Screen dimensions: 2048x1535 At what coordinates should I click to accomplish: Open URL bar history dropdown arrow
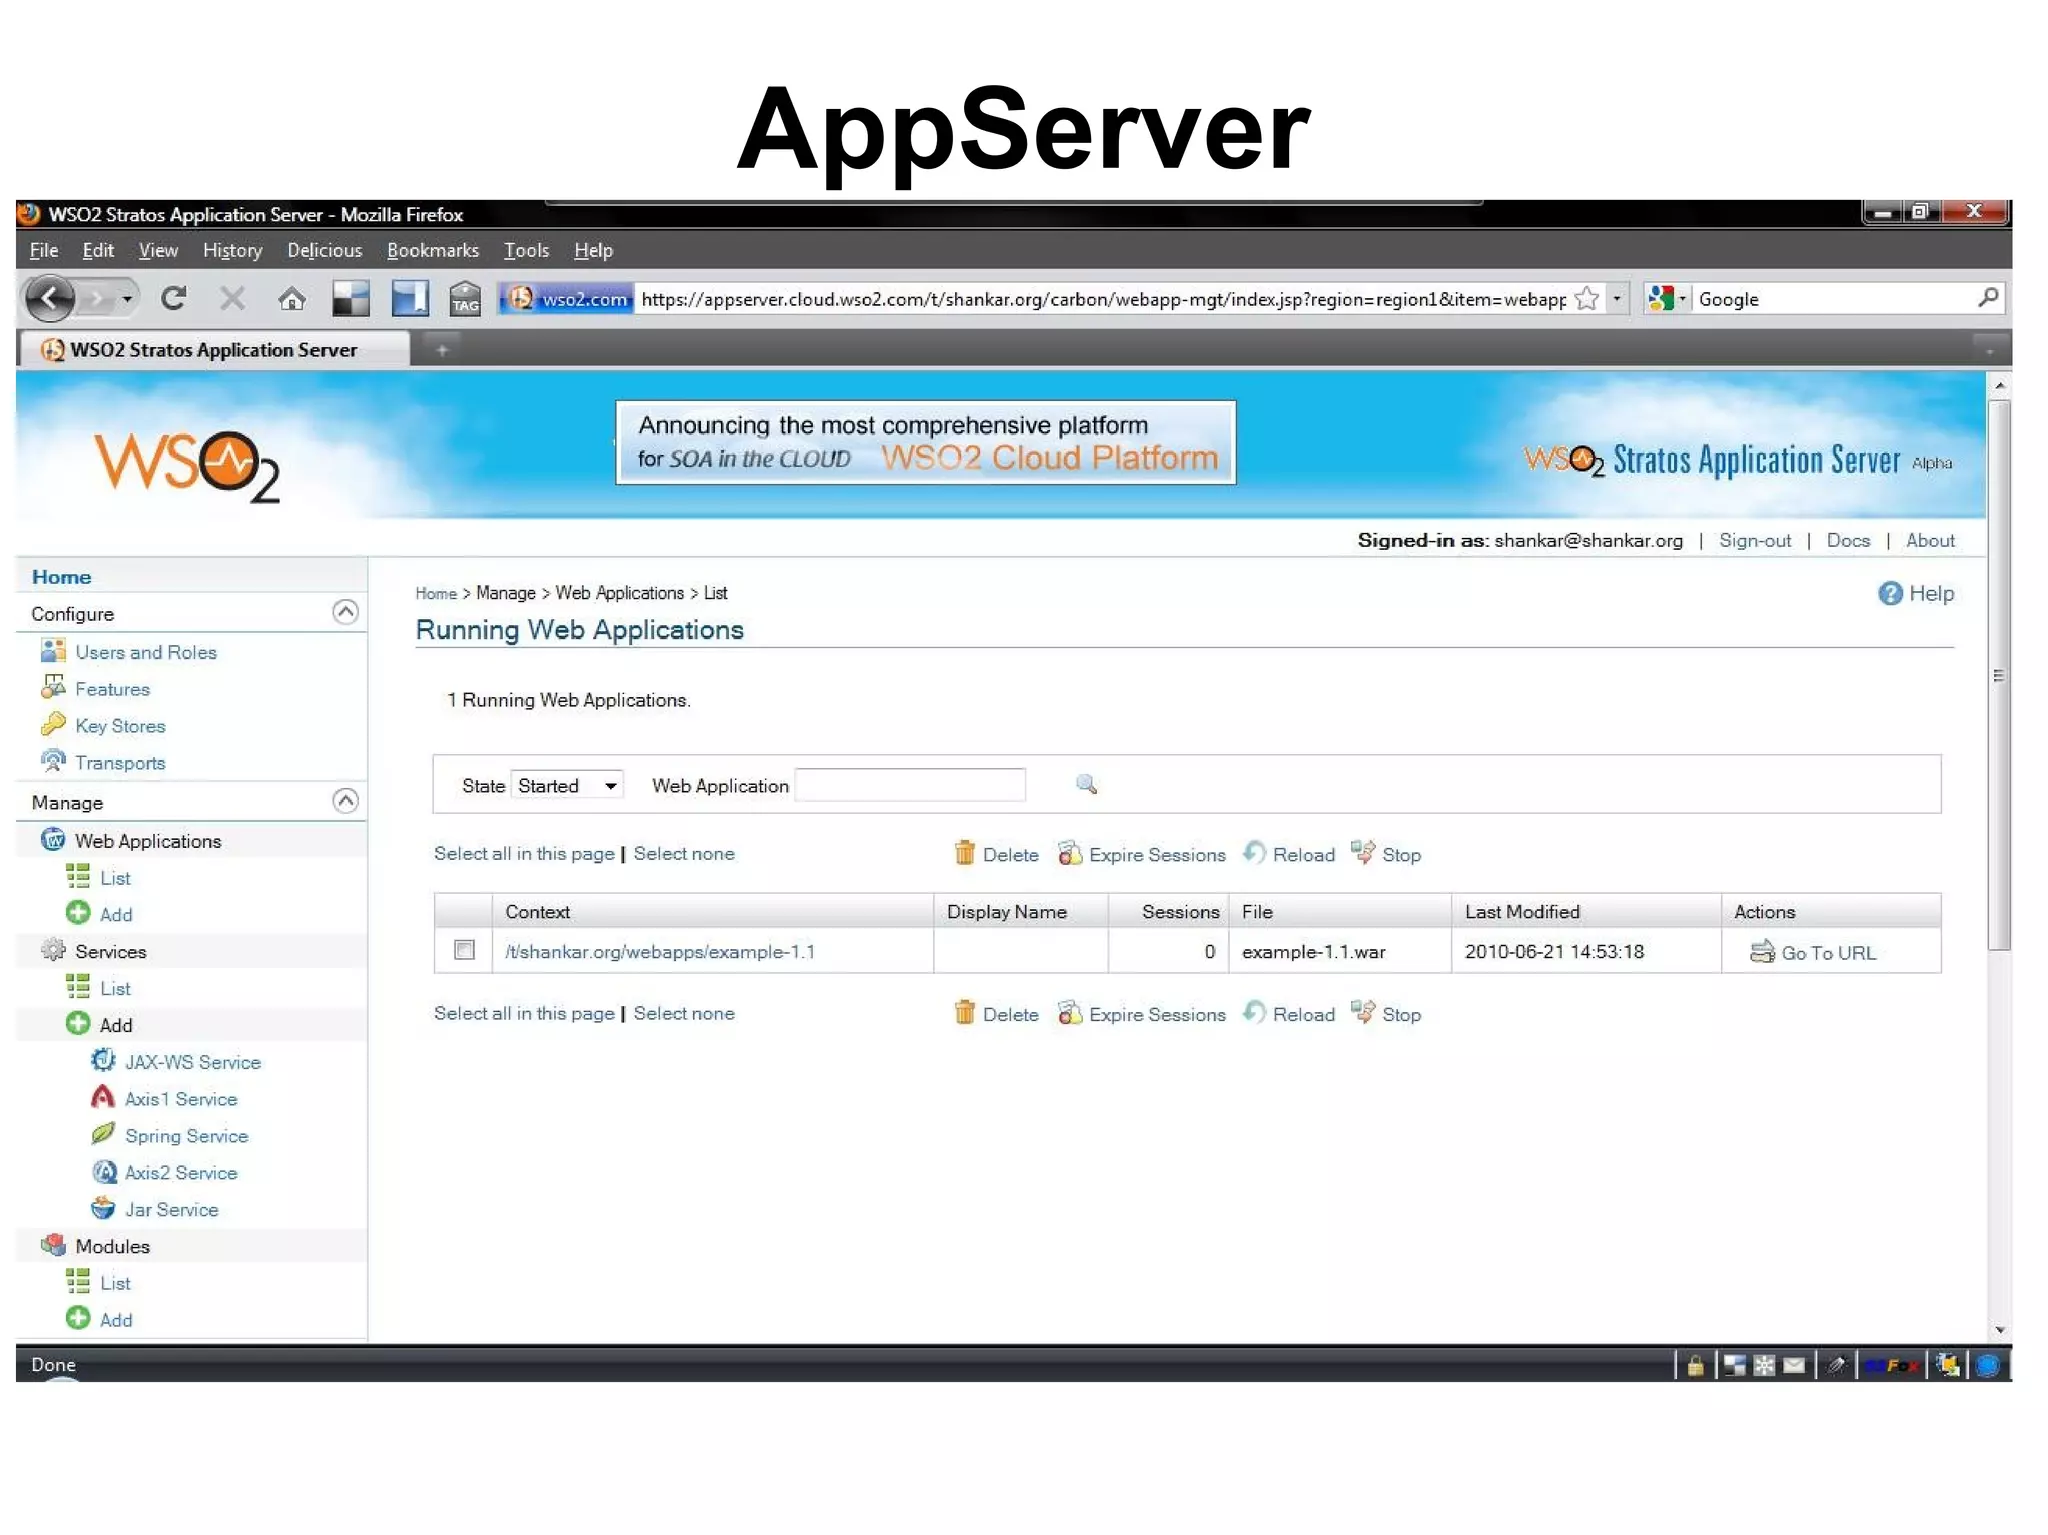pyautogui.click(x=1617, y=298)
